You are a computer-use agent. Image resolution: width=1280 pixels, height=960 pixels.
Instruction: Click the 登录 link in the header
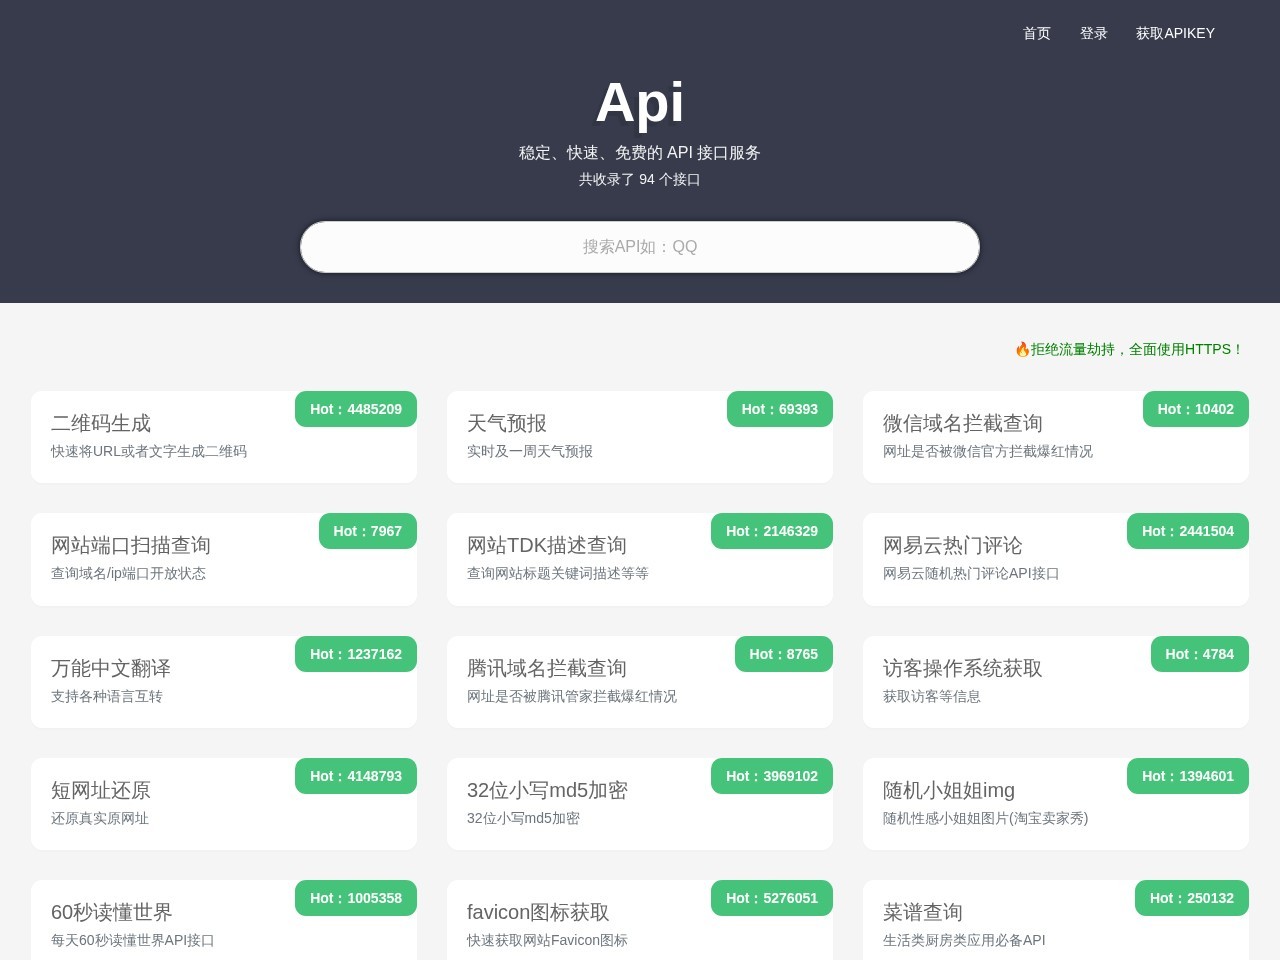tap(1094, 33)
